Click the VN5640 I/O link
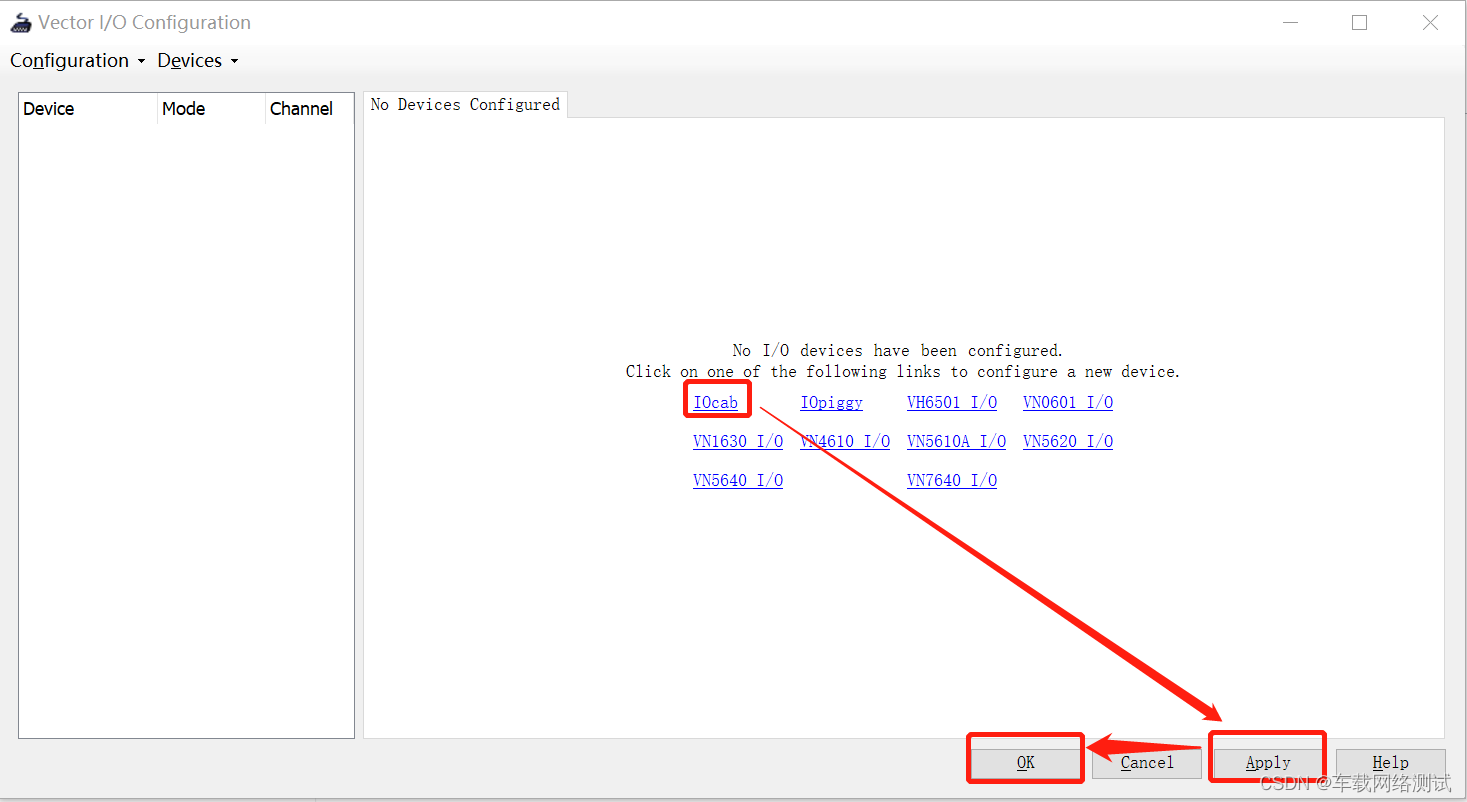 (738, 481)
